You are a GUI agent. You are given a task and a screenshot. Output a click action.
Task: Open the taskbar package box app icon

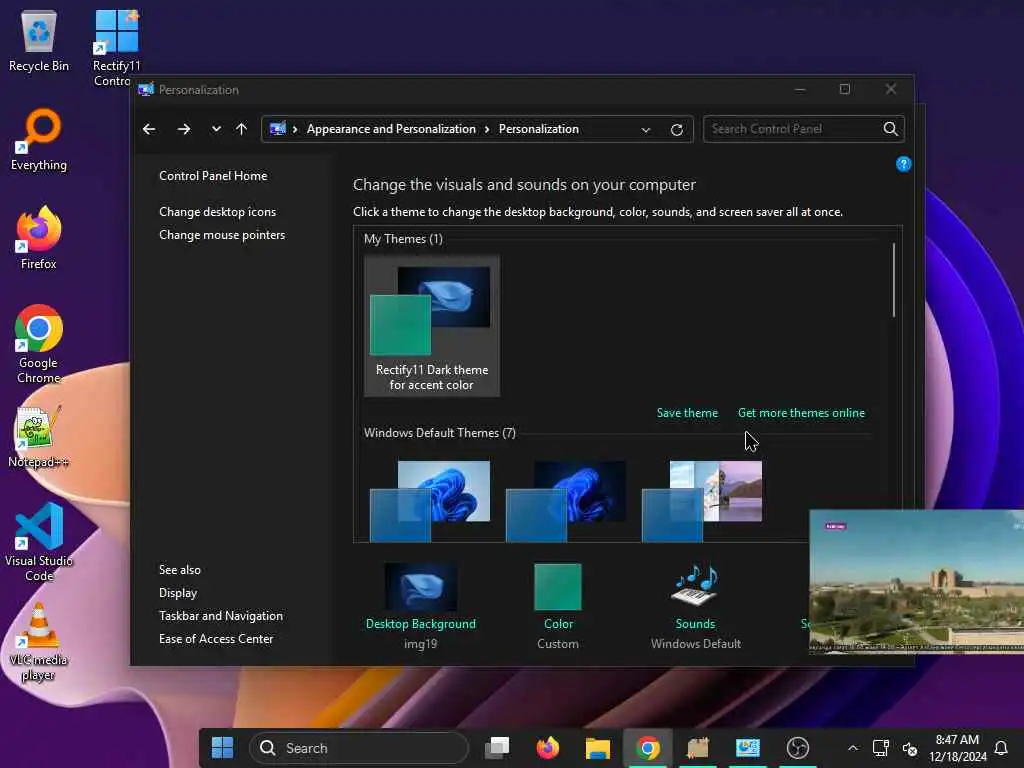point(697,748)
